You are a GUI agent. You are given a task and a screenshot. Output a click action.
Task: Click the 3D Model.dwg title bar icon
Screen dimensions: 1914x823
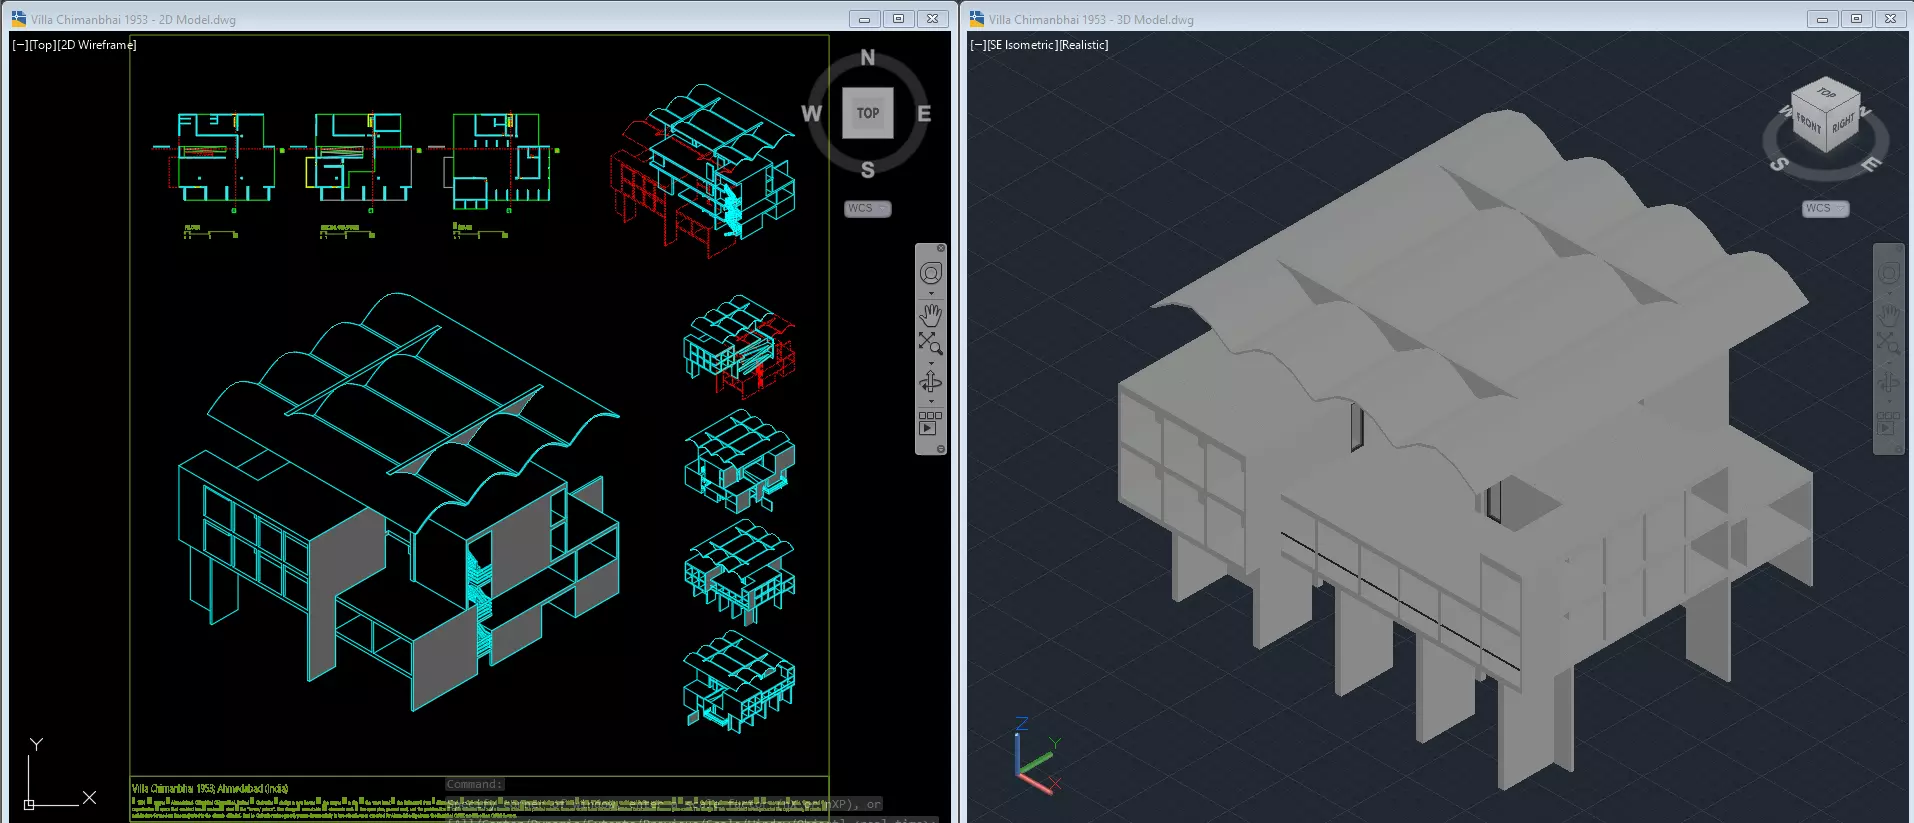pos(977,19)
